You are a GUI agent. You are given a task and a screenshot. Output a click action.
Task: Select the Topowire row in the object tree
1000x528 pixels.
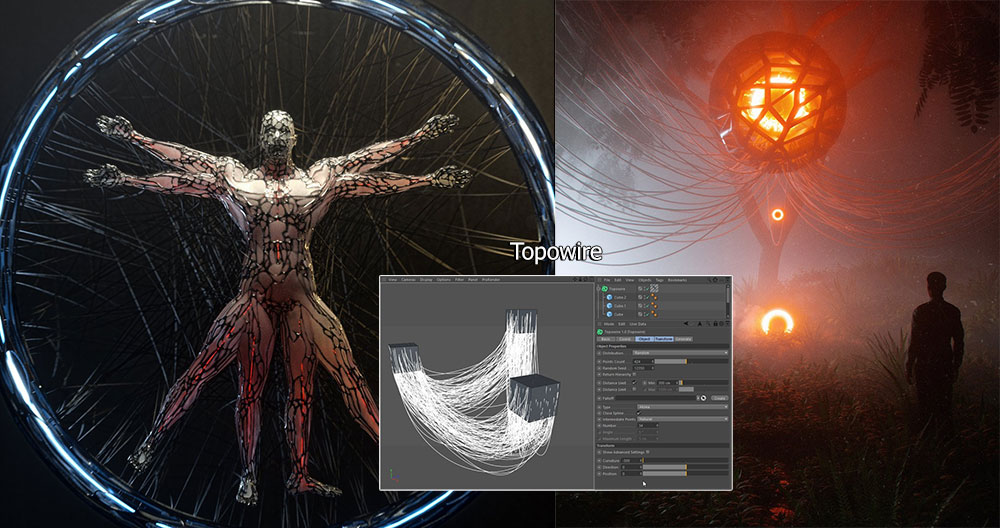click(617, 288)
